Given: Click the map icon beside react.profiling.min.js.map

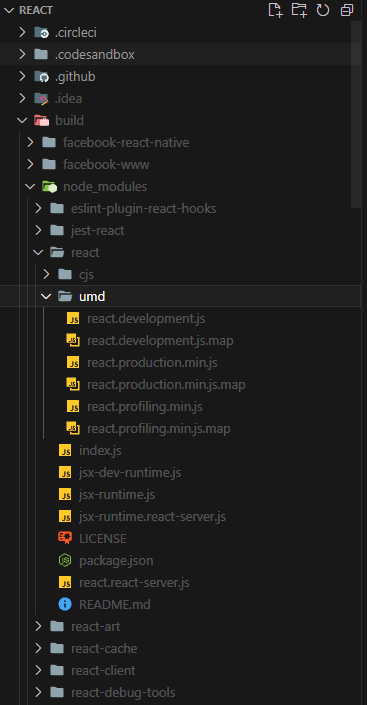Looking at the screenshot, I should [x=73, y=429].
